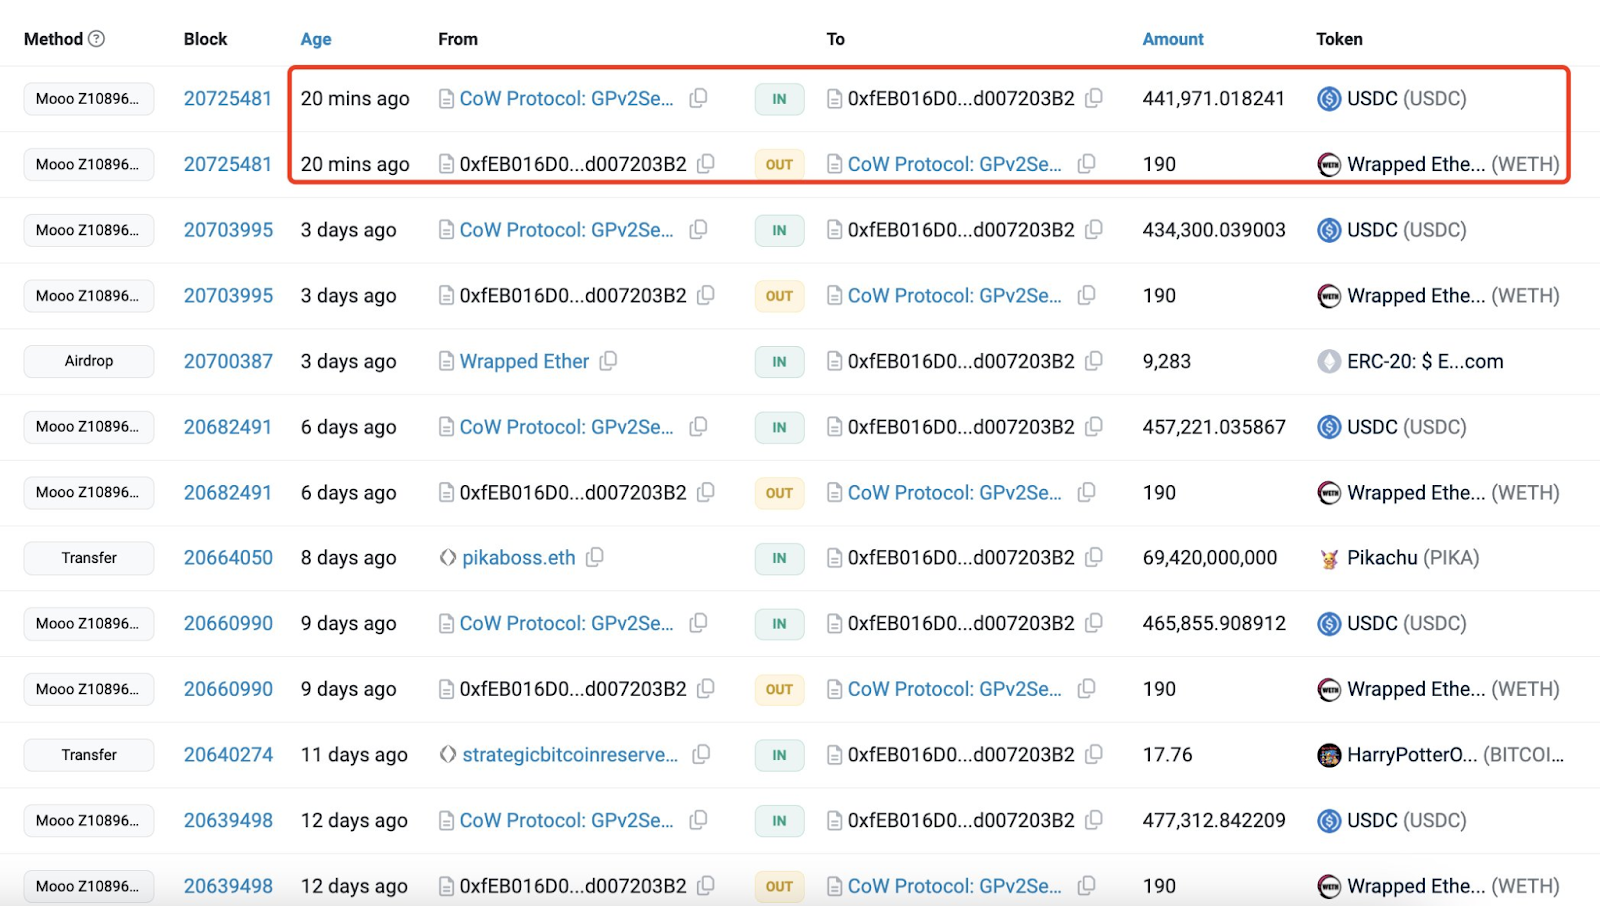Select recipient 0xfEB016D0...d007203B2 in 465,855.908912 row
The image size is (1600, 906).
pyautogui.click(x=961, y=623)
